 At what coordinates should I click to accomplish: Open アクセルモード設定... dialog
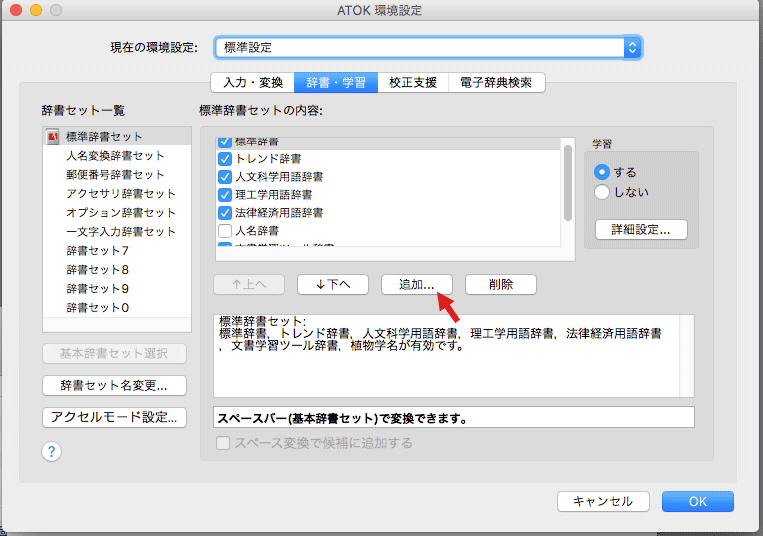114,417
